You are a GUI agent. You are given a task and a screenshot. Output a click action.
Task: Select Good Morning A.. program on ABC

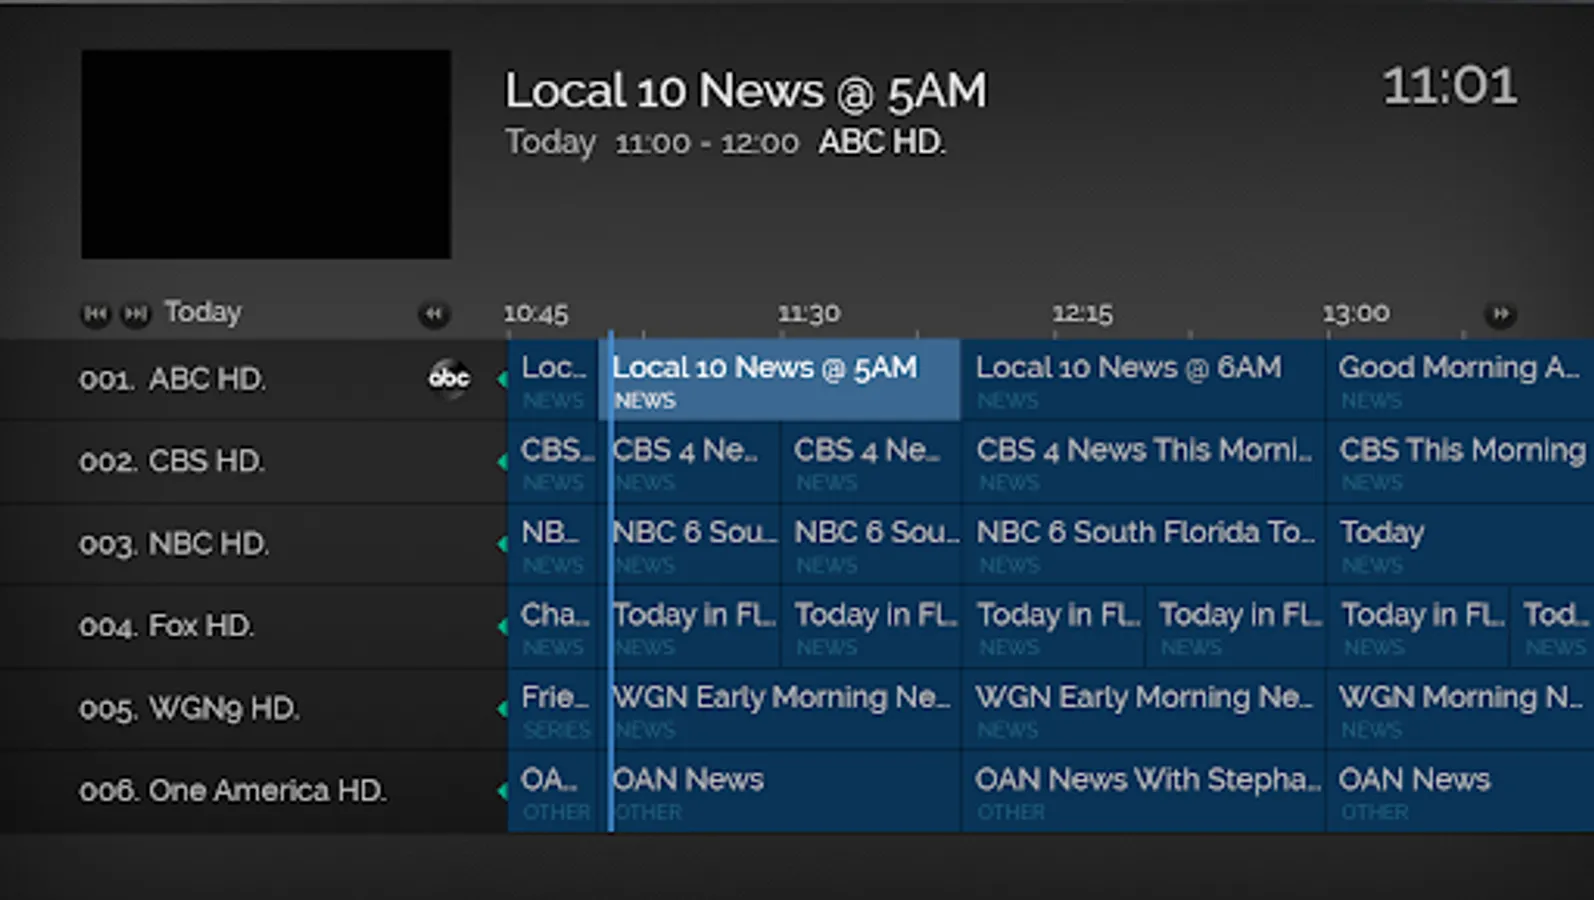[1460, 380]
